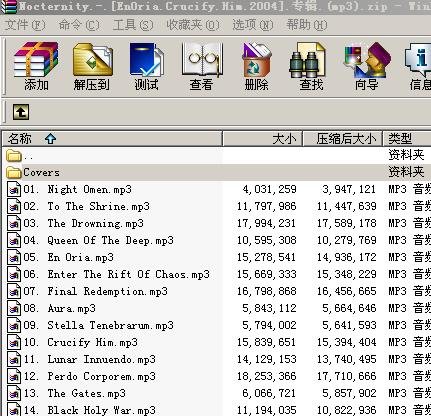Click packed size value 5,857,902
The width and height of the screenshot is (431, 416).
pos(349,393)
